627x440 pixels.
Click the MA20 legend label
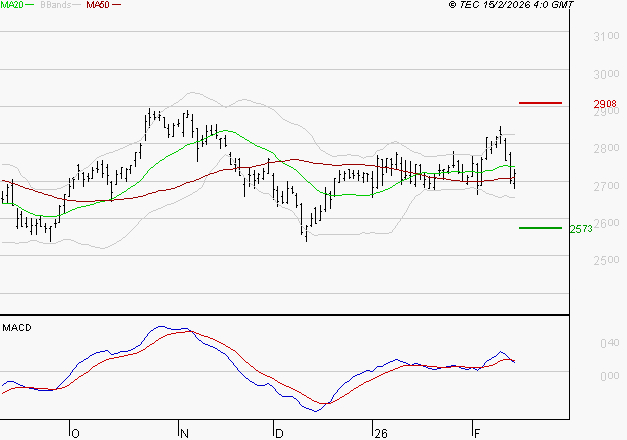click(12, 5)
